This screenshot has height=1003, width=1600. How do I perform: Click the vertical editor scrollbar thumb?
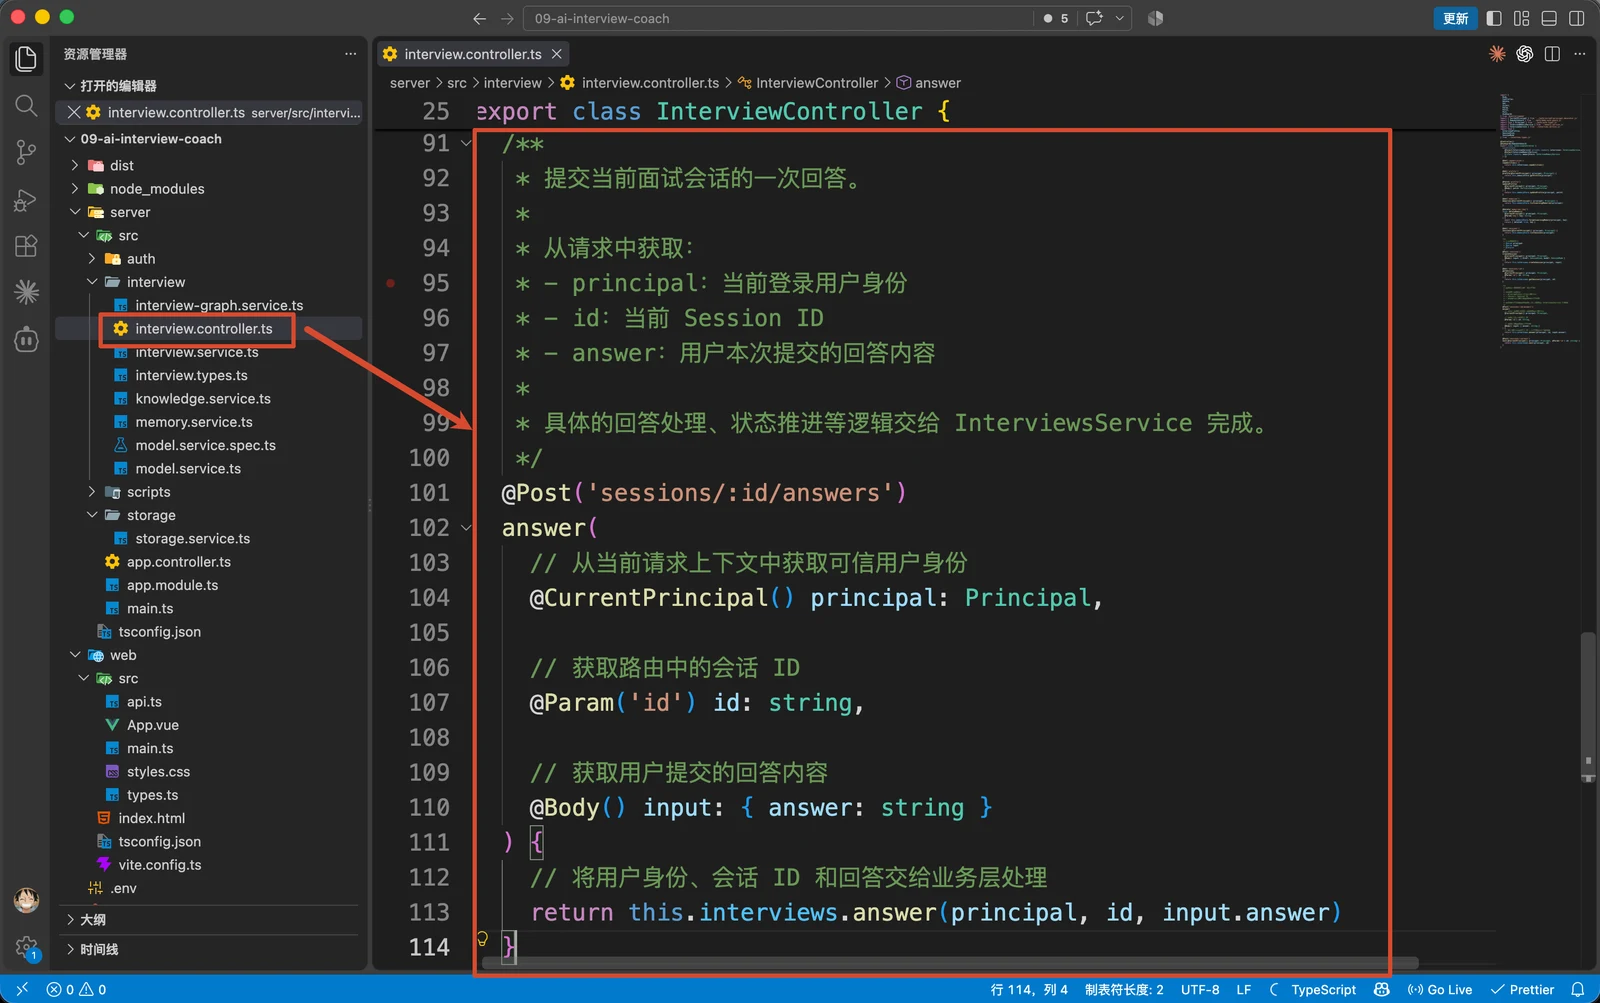[x=1588, y=705]
